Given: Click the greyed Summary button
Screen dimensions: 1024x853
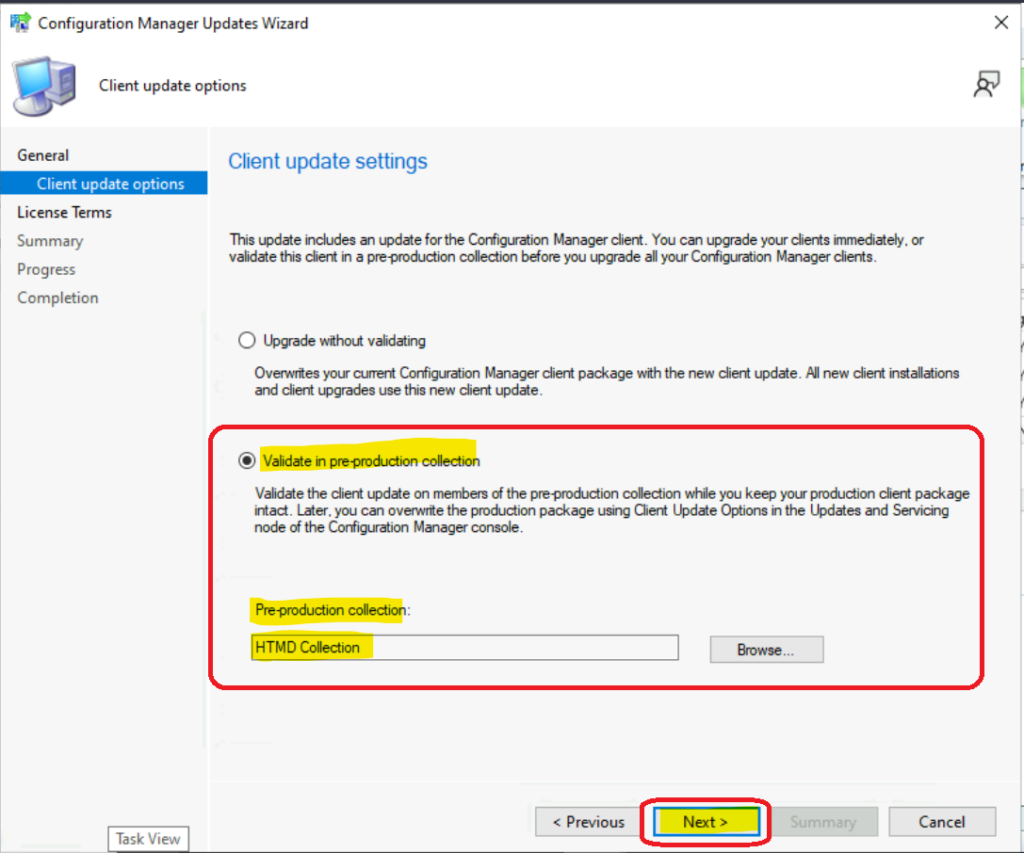Looking at the screenshot, I should click(x=824, y=822).
